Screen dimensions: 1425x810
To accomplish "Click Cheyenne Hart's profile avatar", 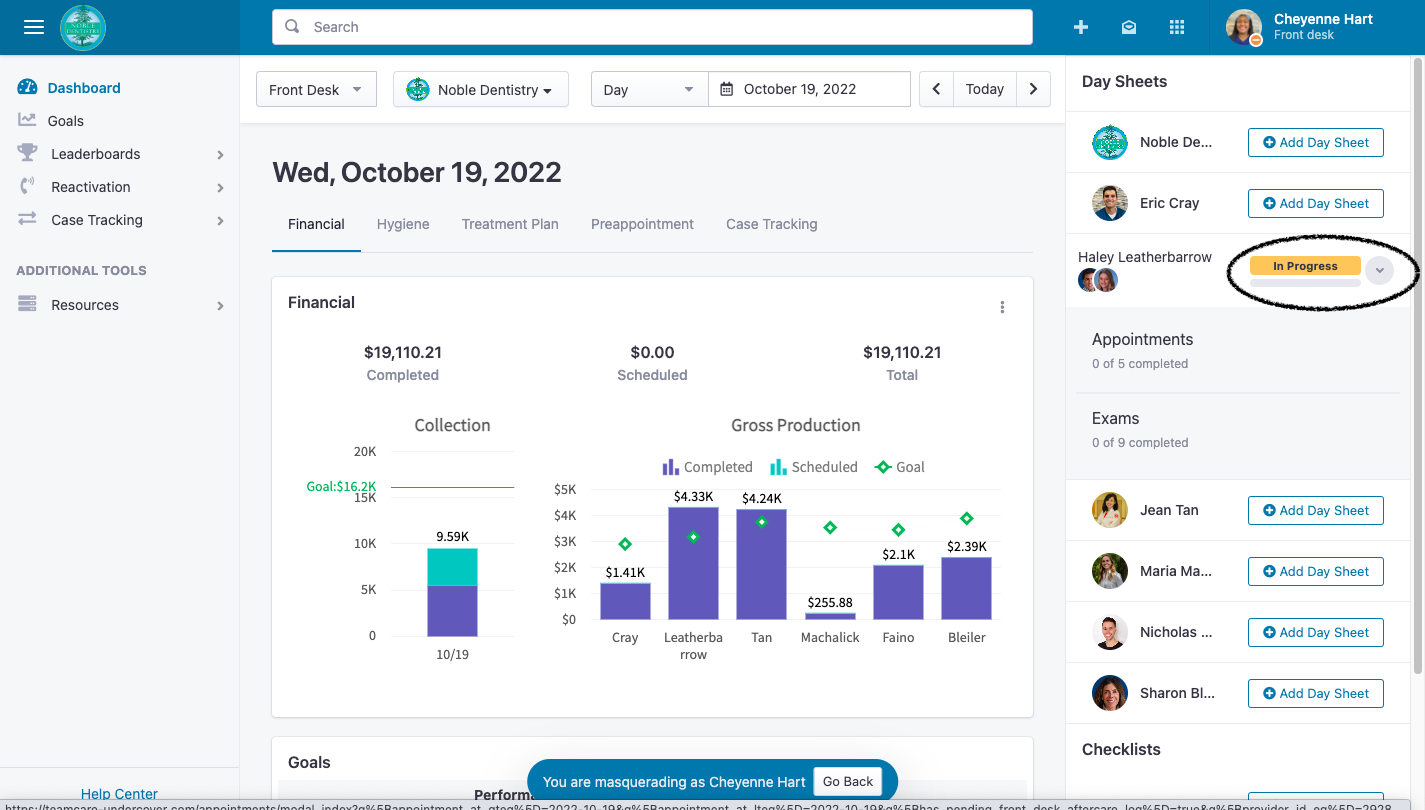I will (x=1244, y=28).
